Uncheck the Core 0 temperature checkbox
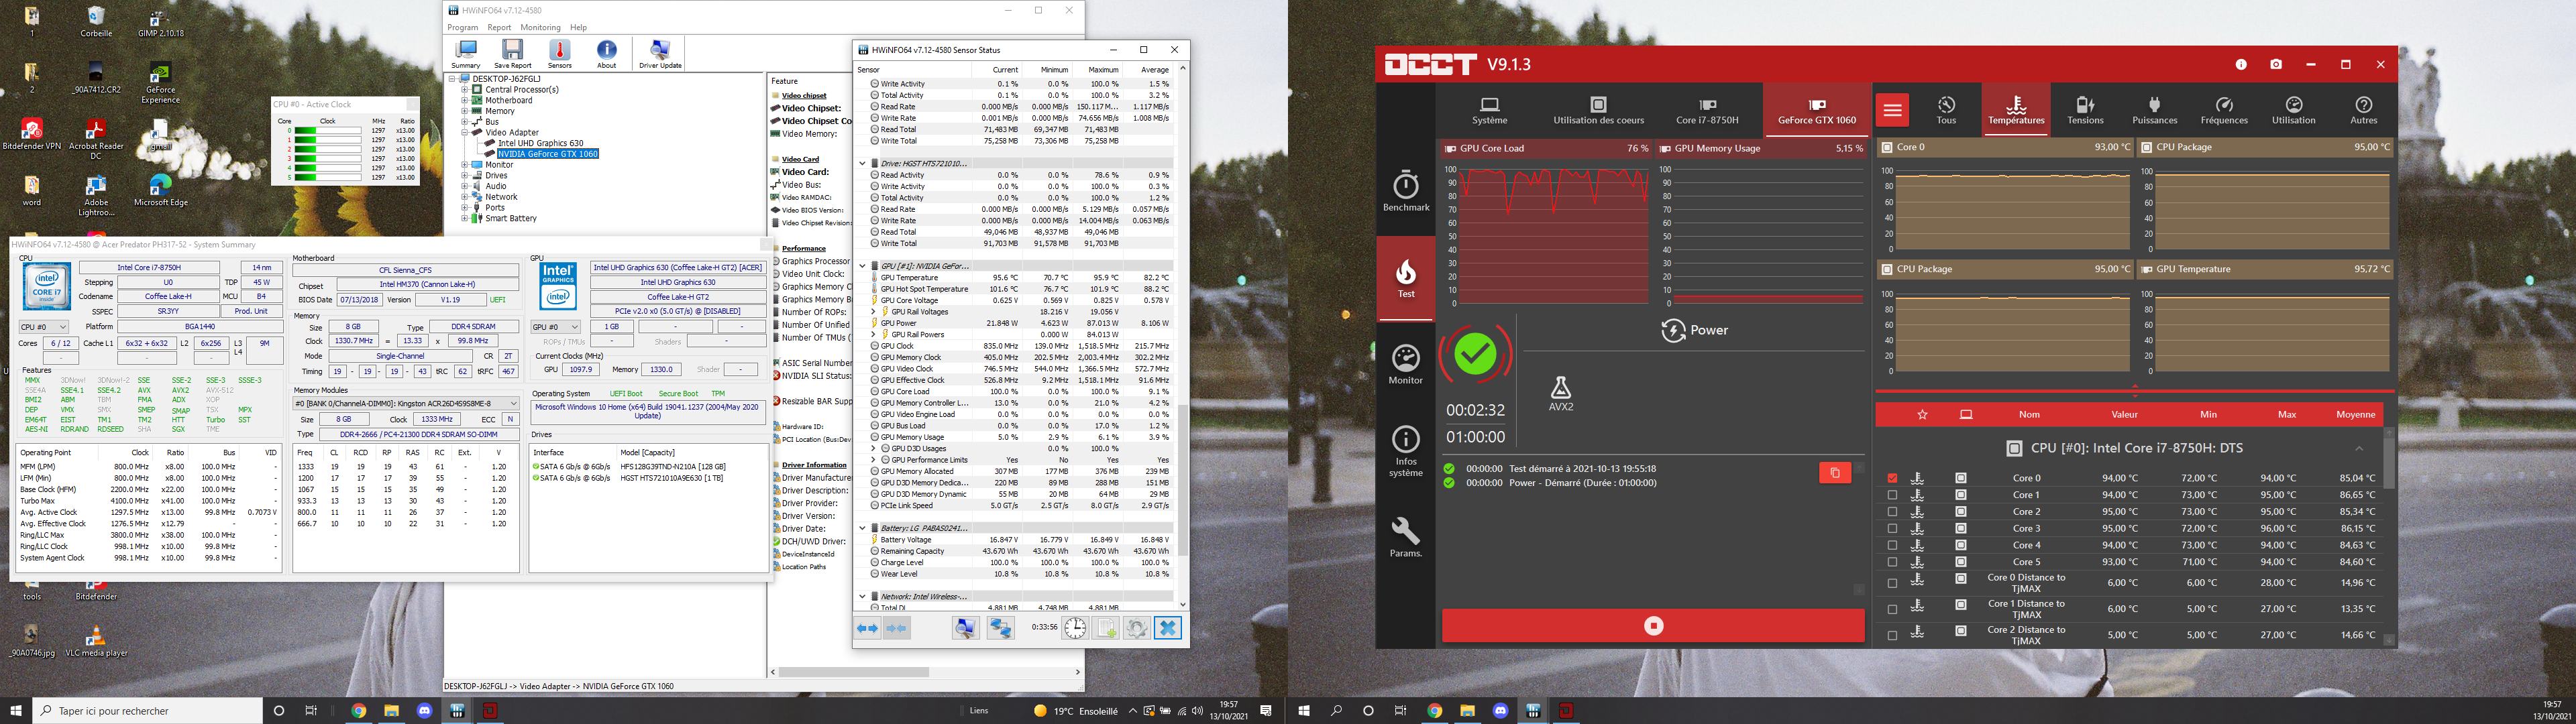 pyautogui.click(x=1892, y=478)
